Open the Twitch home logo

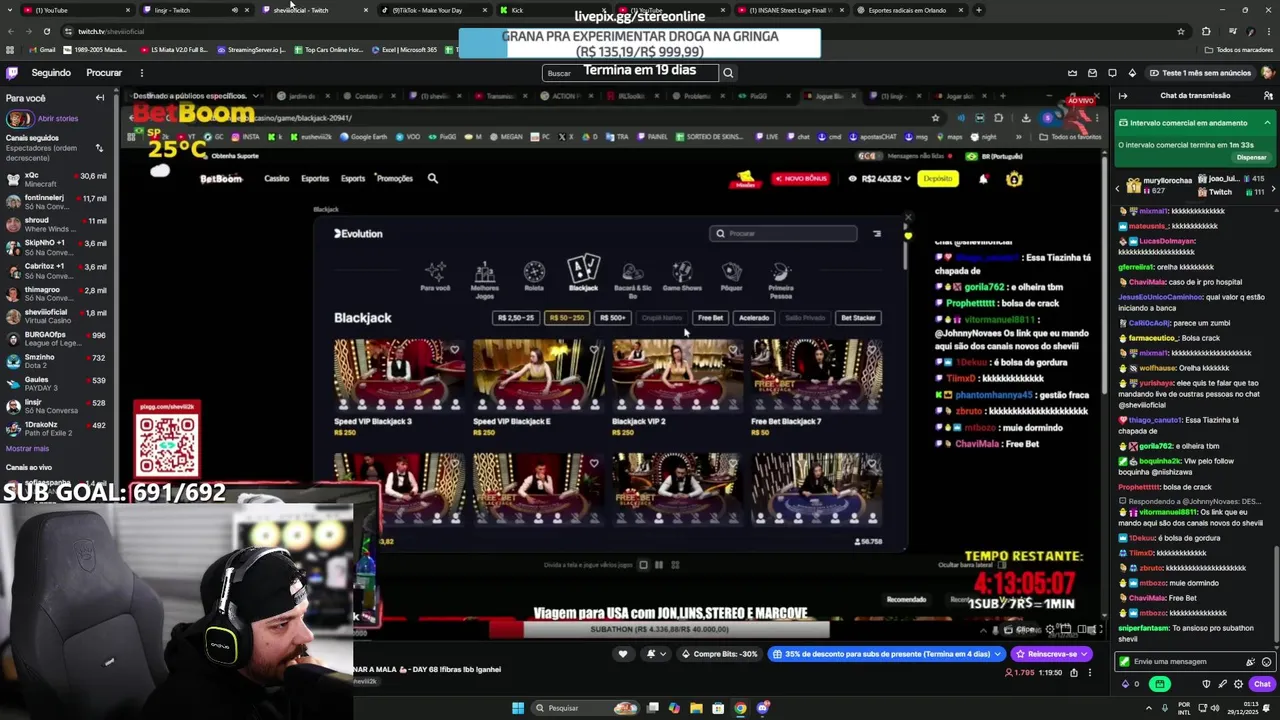(x=12, y=72)
